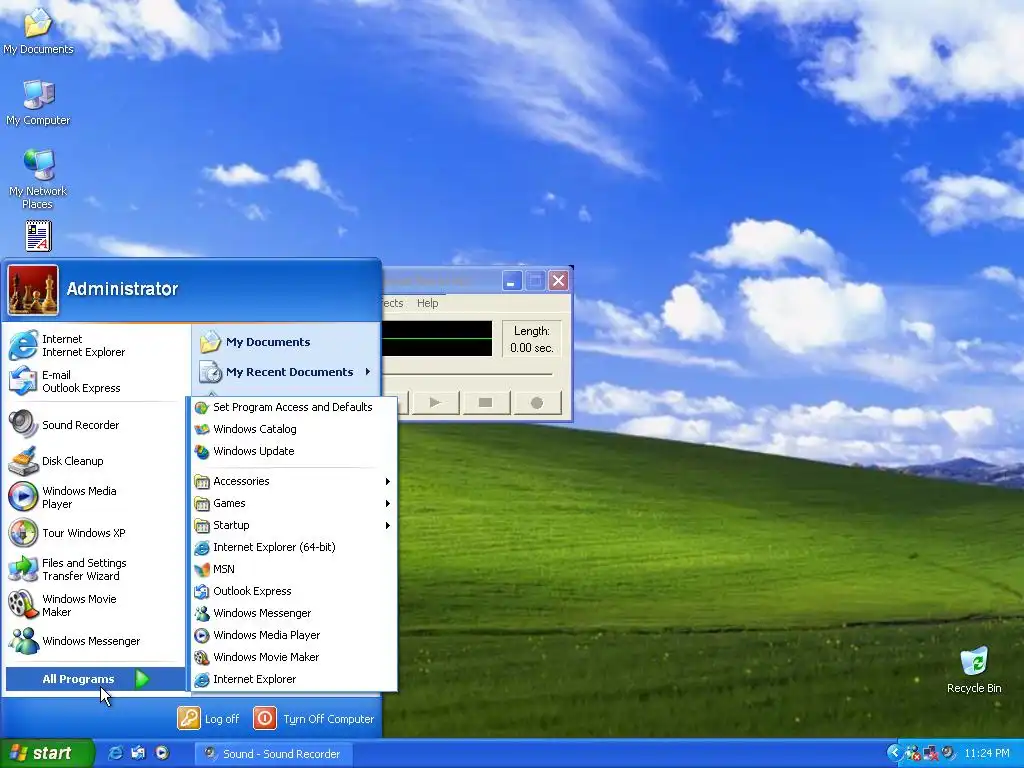1024x768 pixels.
Task: Click All Programs with the green arrow
Action: coord(95,679)
